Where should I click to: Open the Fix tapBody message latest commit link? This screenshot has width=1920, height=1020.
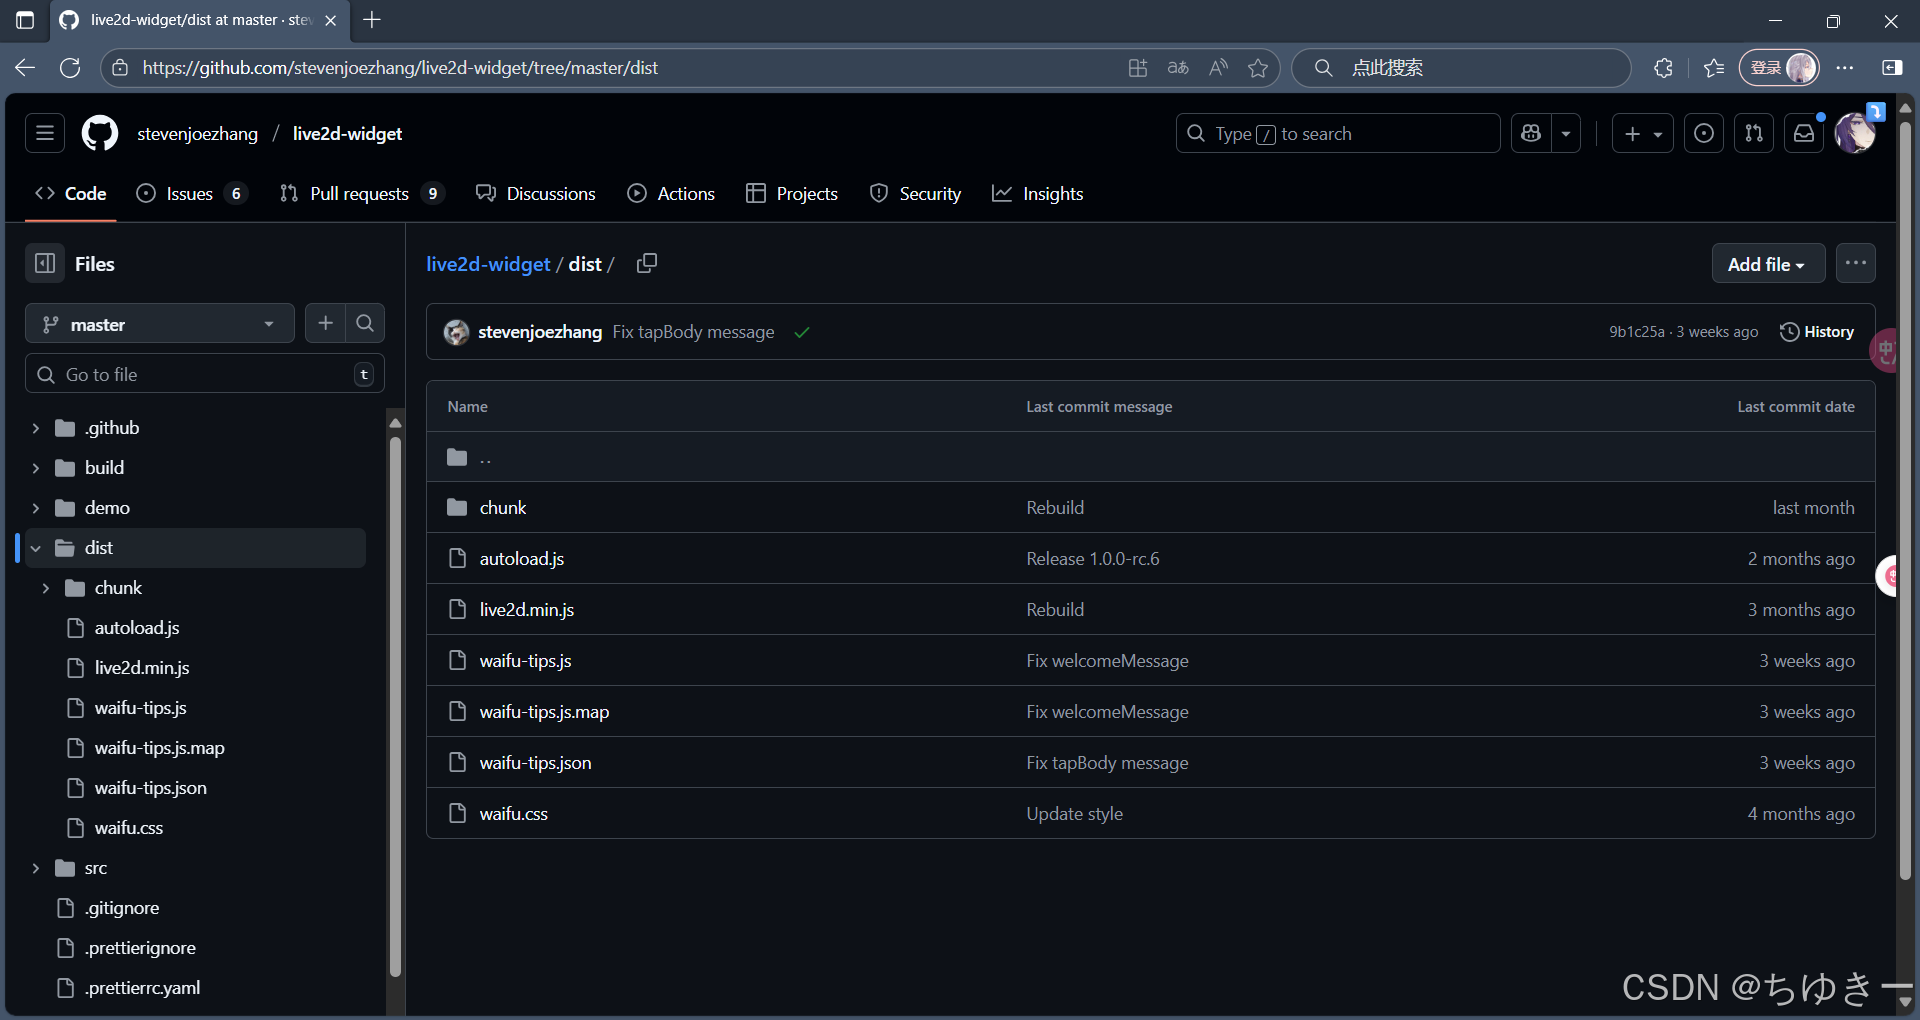click(x=693, y=332)
